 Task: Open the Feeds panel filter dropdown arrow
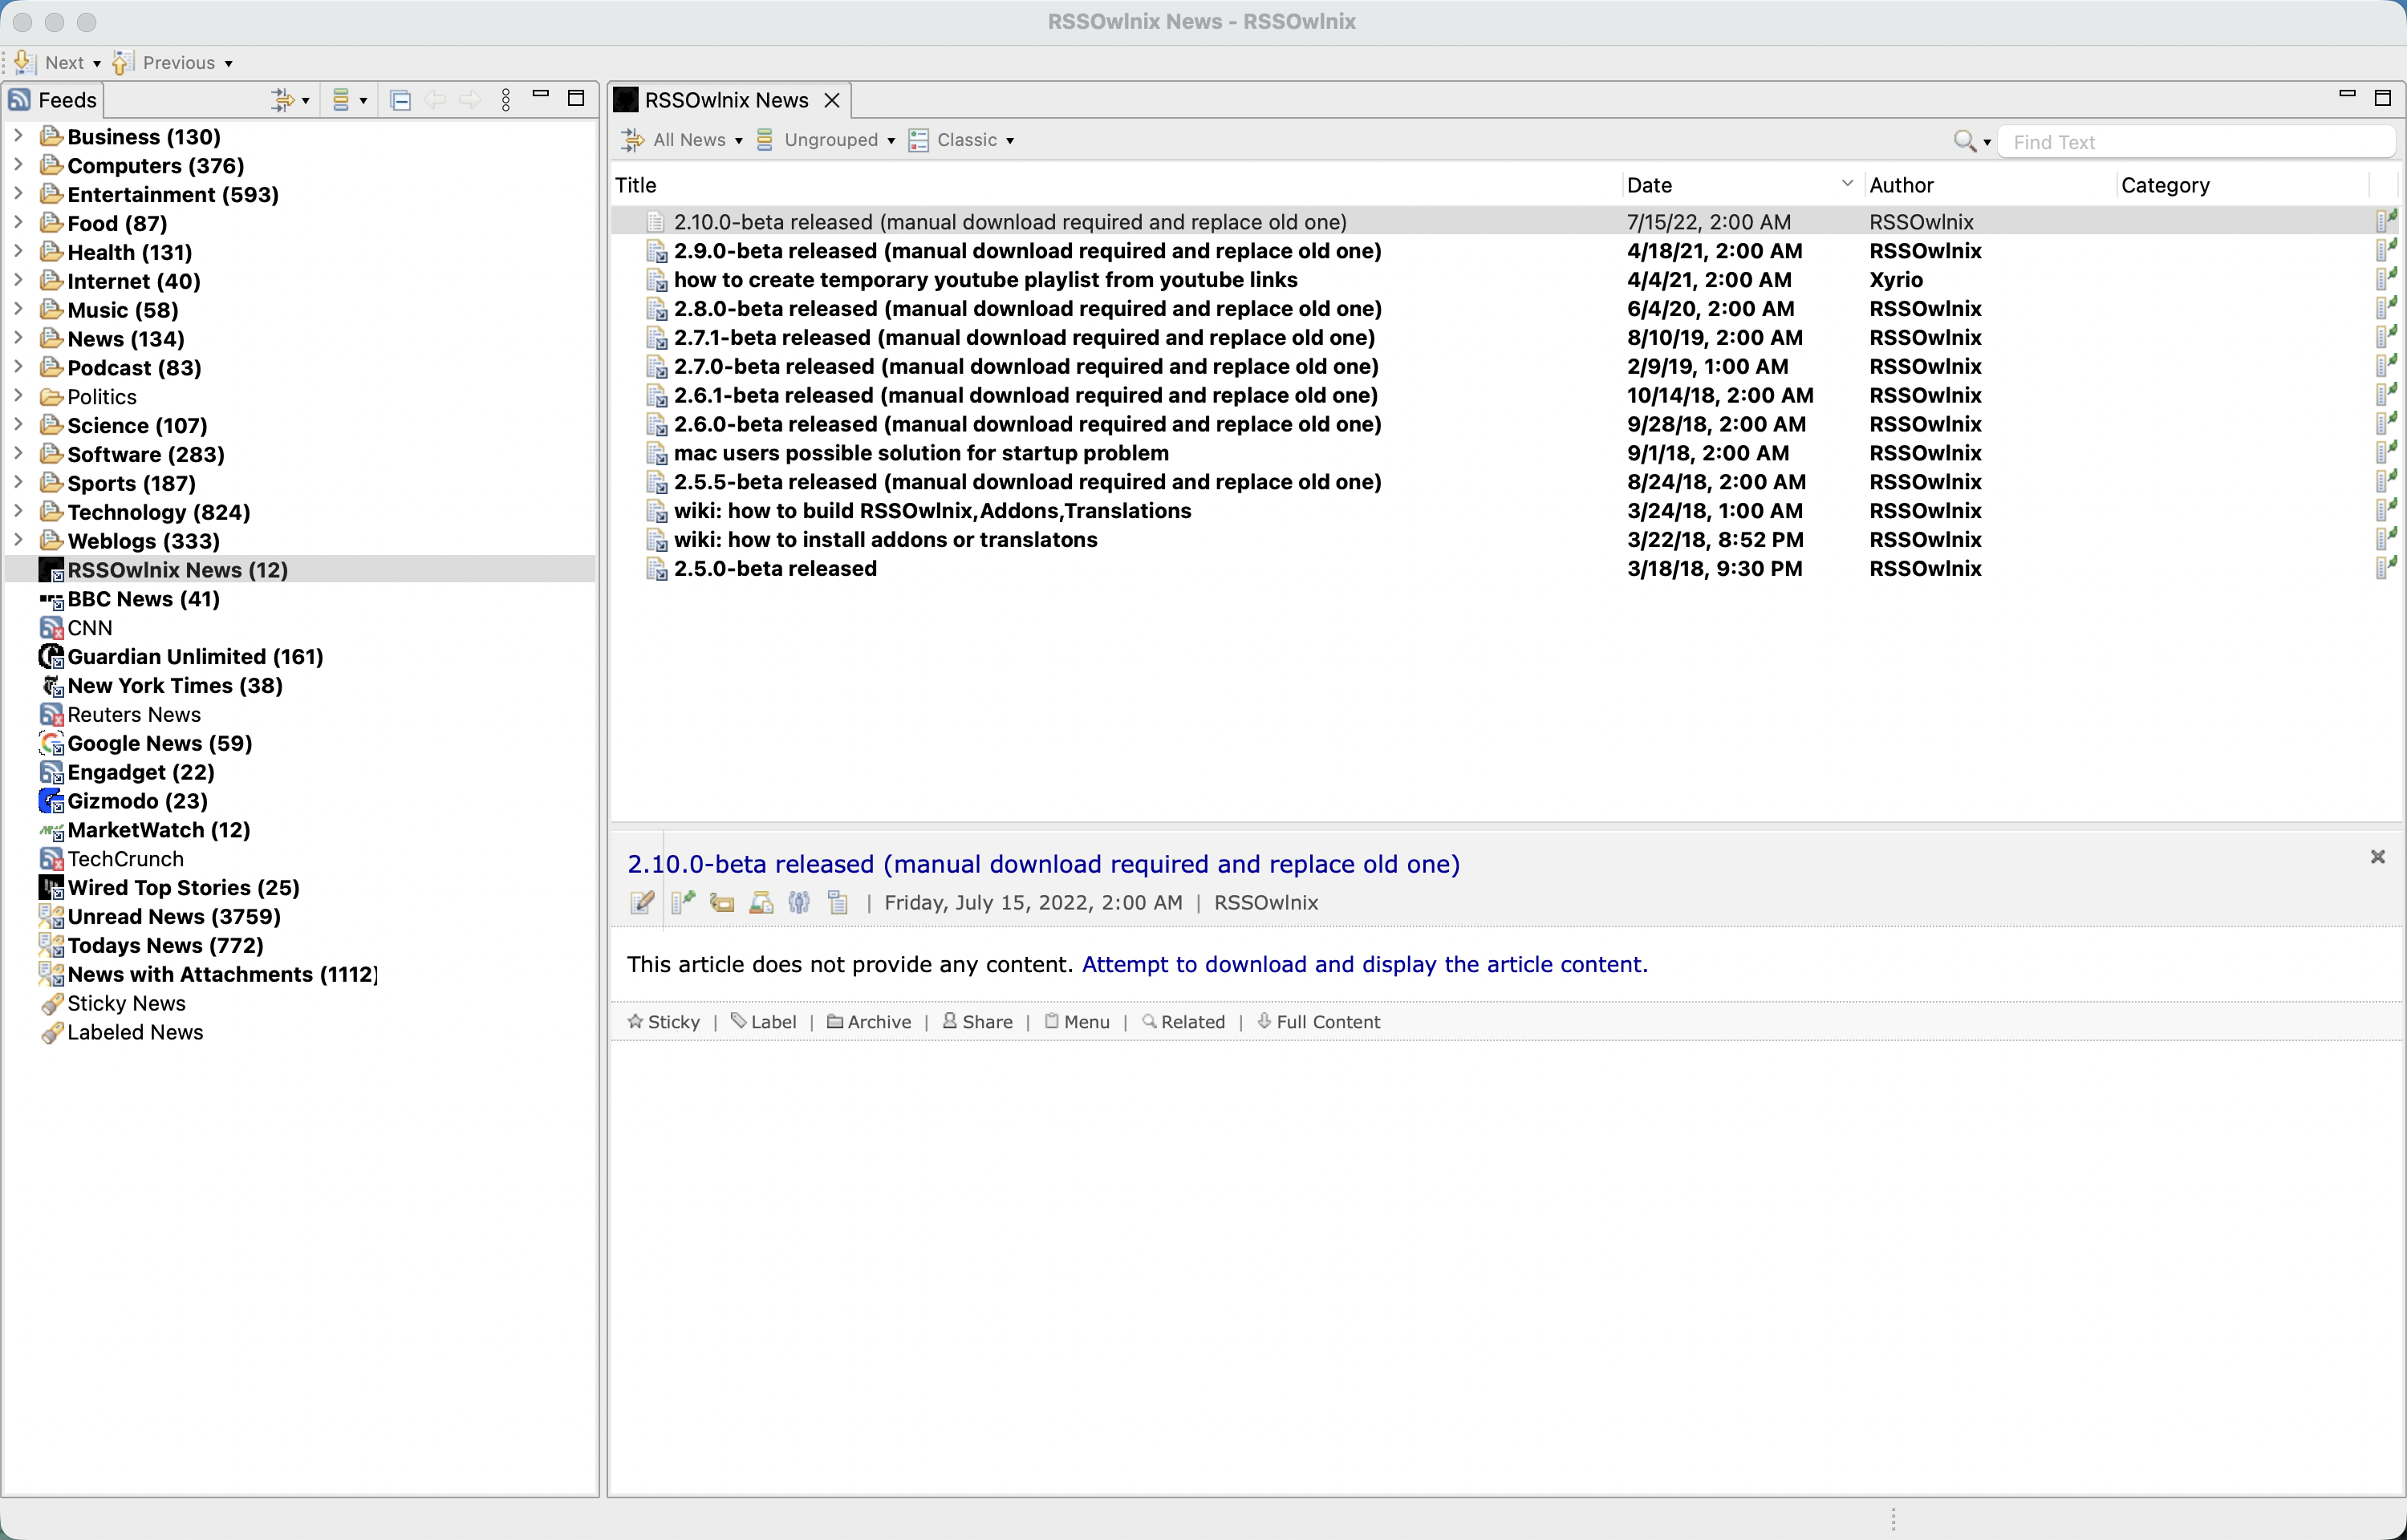click(306, 101)
